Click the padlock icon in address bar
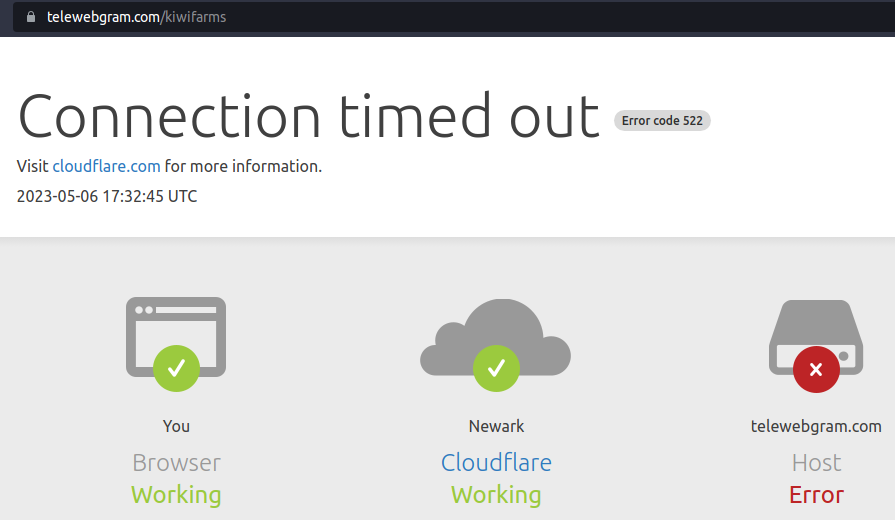The height and width of the screenshot is (520, 895). (x=31, y=17)
